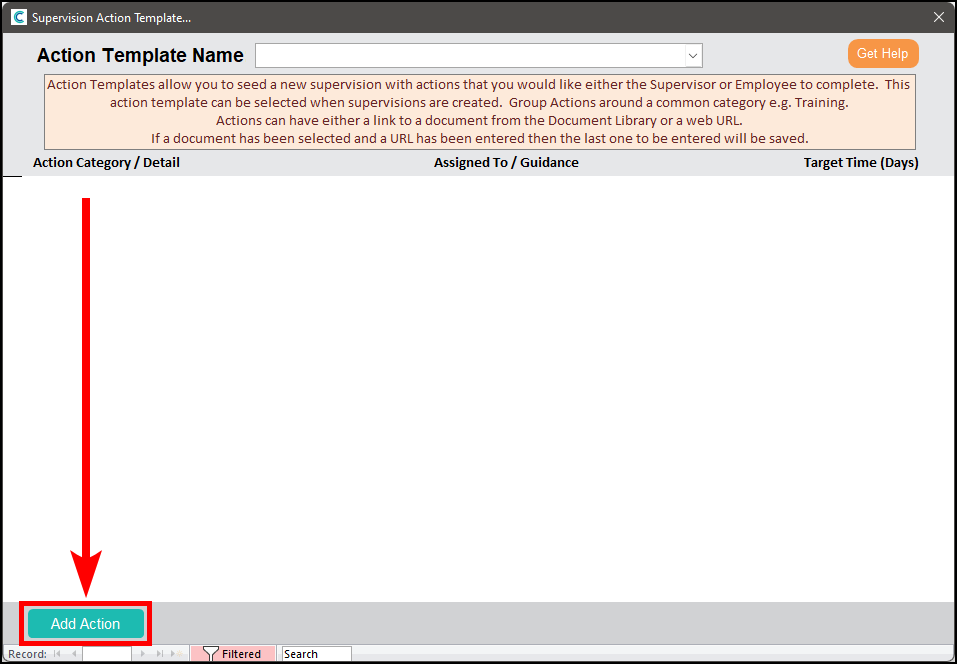
Task: Open Get Help
Action: click(882, 54)
